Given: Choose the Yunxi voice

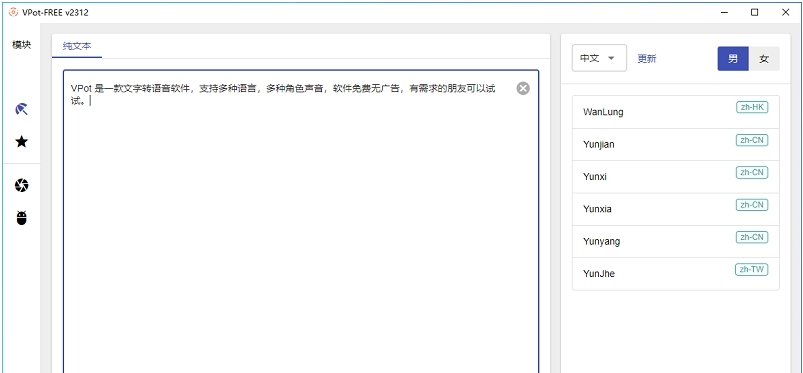Looking at the screenshot, I should click(675, 176).
